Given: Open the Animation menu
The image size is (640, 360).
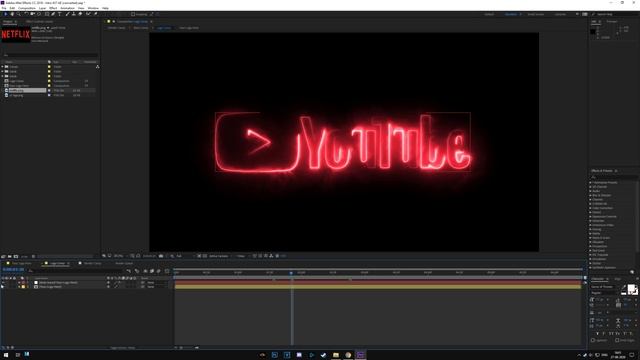Looking at the screenshot, I should coord(67,8).
